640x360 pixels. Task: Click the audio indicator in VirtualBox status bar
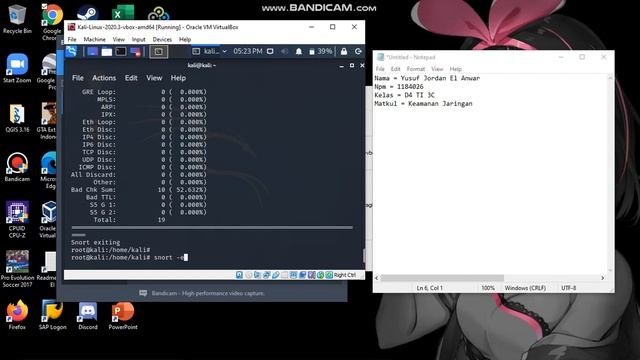point(257,275)
